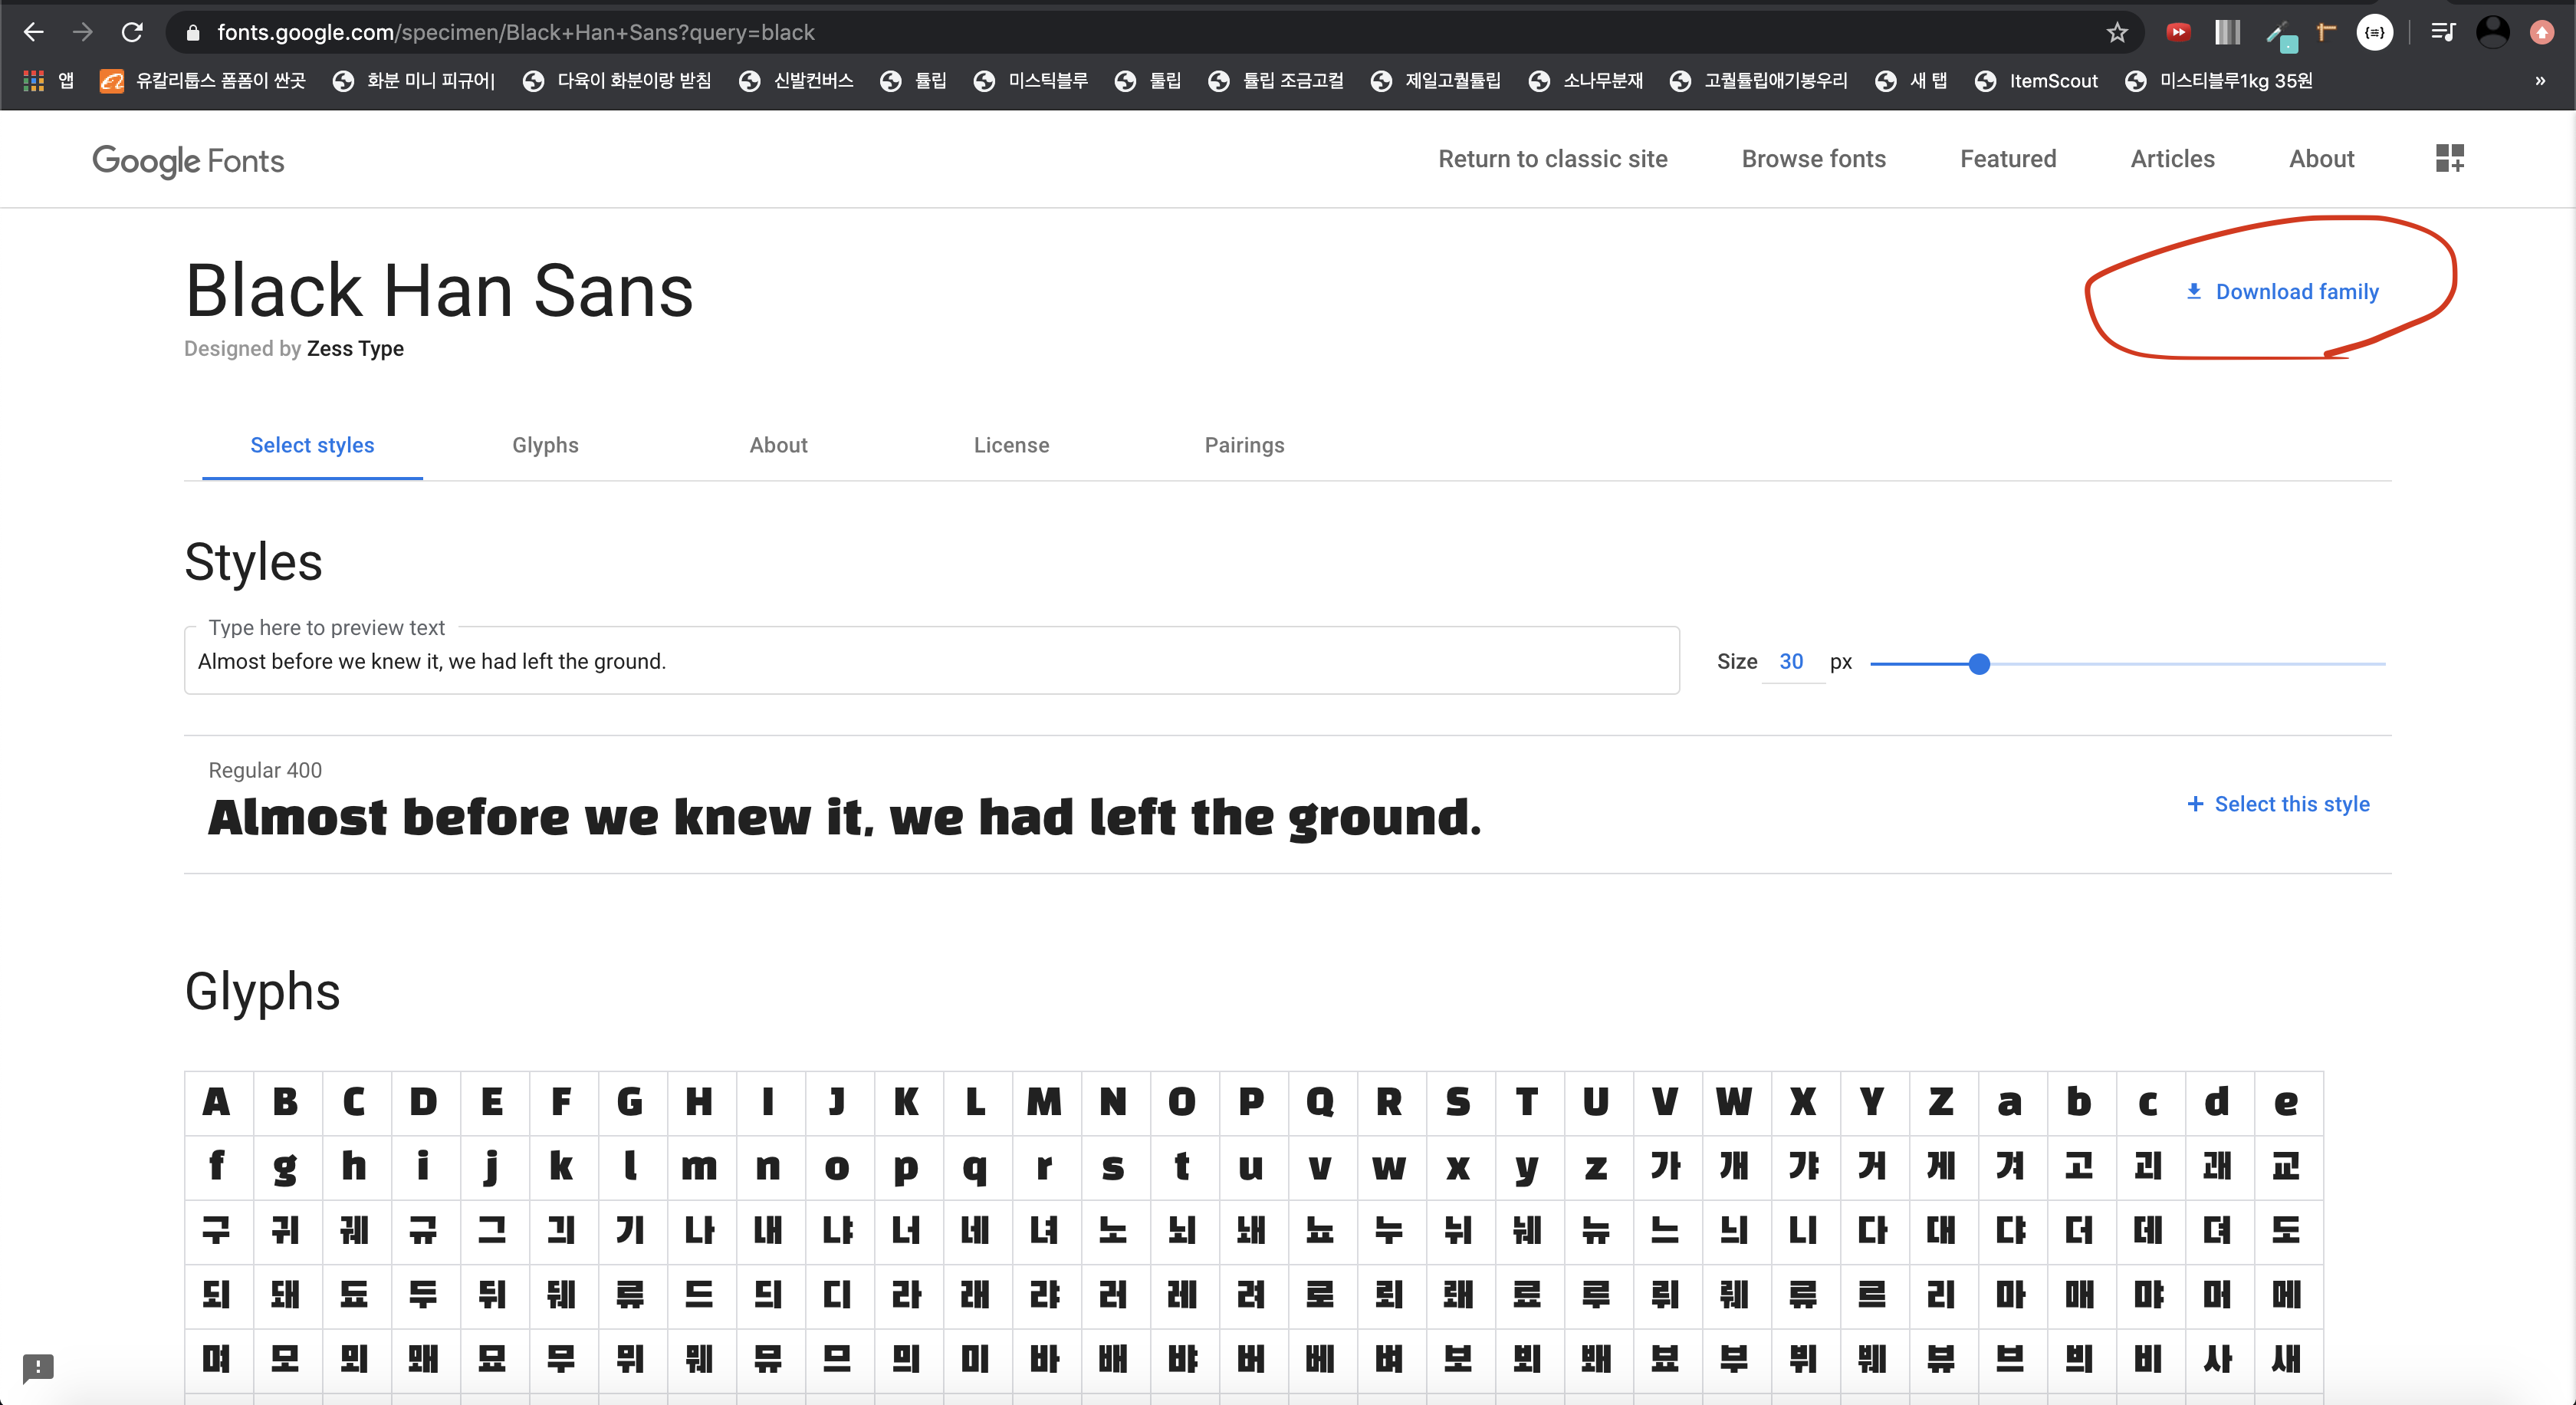Click the media control playlist icon
2576x1405 pixels.
click(x=2442, y=33)
